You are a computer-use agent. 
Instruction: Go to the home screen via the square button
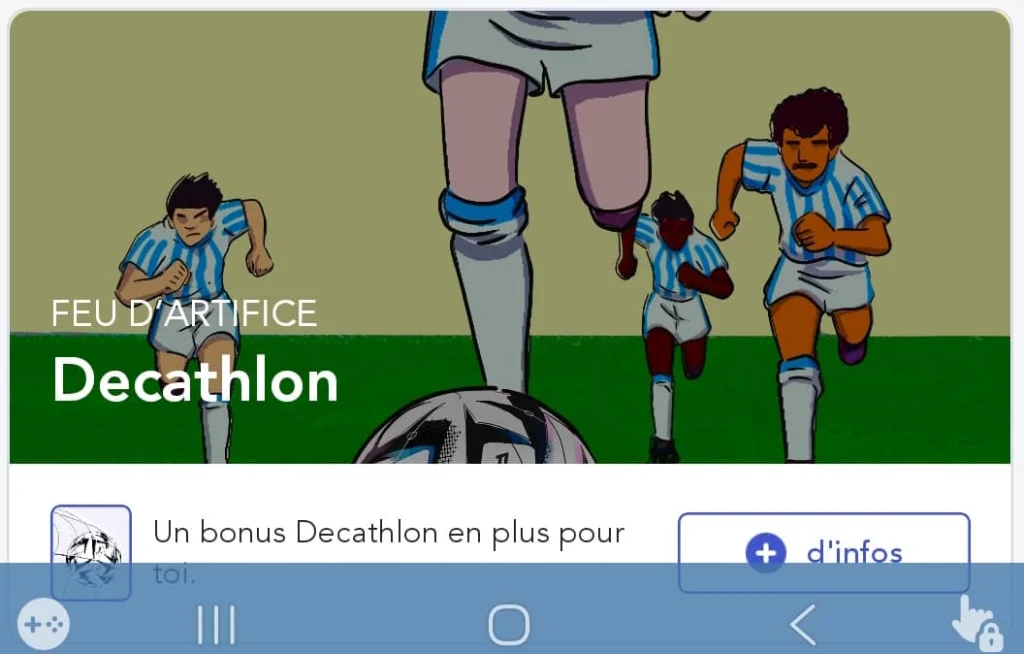[x=509, y=625]
